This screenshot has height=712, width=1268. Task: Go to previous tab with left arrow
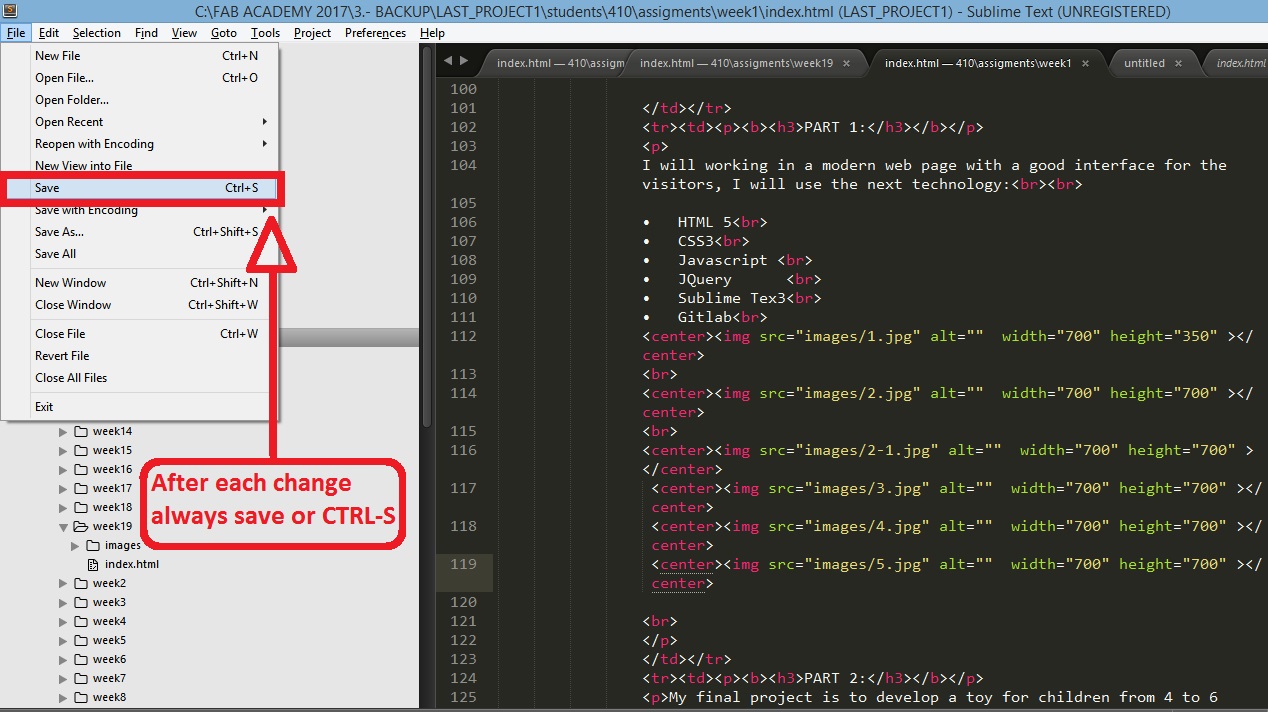tap(447, 61)
